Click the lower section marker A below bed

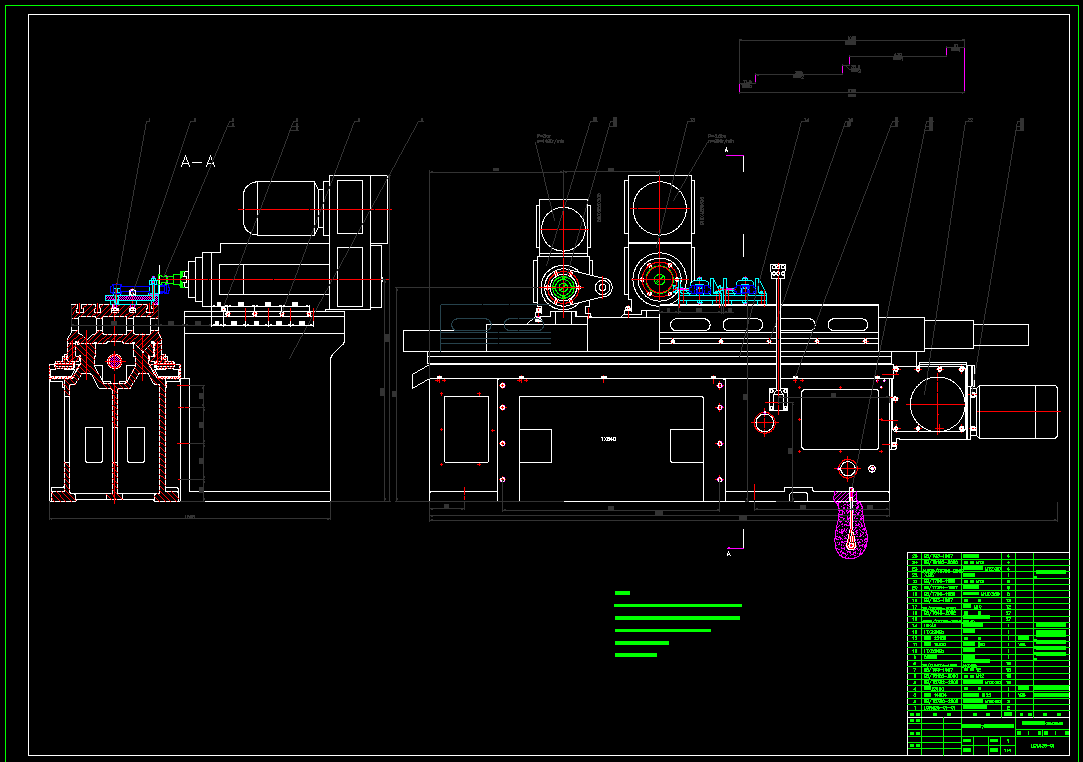coord(728,552)
